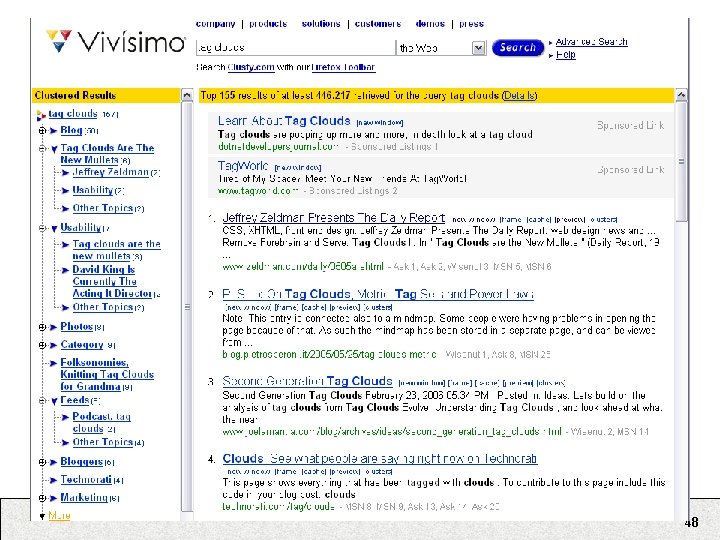Click the arrow icon beside Jeffrey Zeldman

coord(65,173)
